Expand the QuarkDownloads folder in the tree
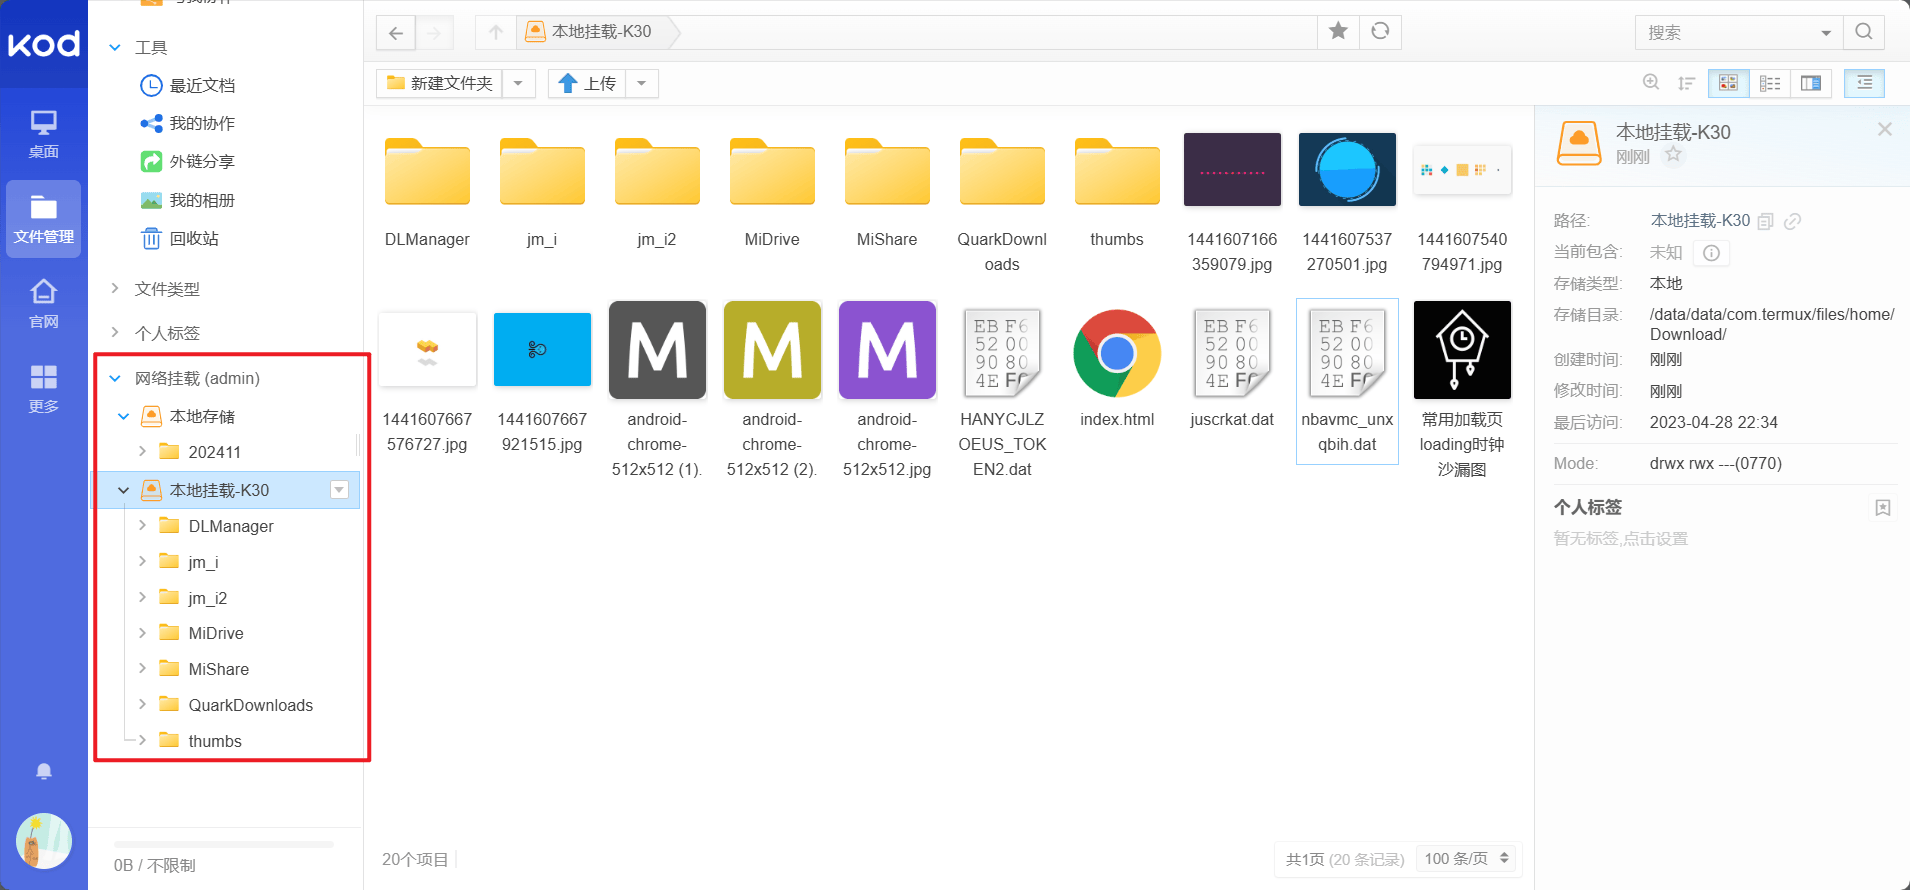This screenshot has width=1910, height=890. click(x=142, y=705)
